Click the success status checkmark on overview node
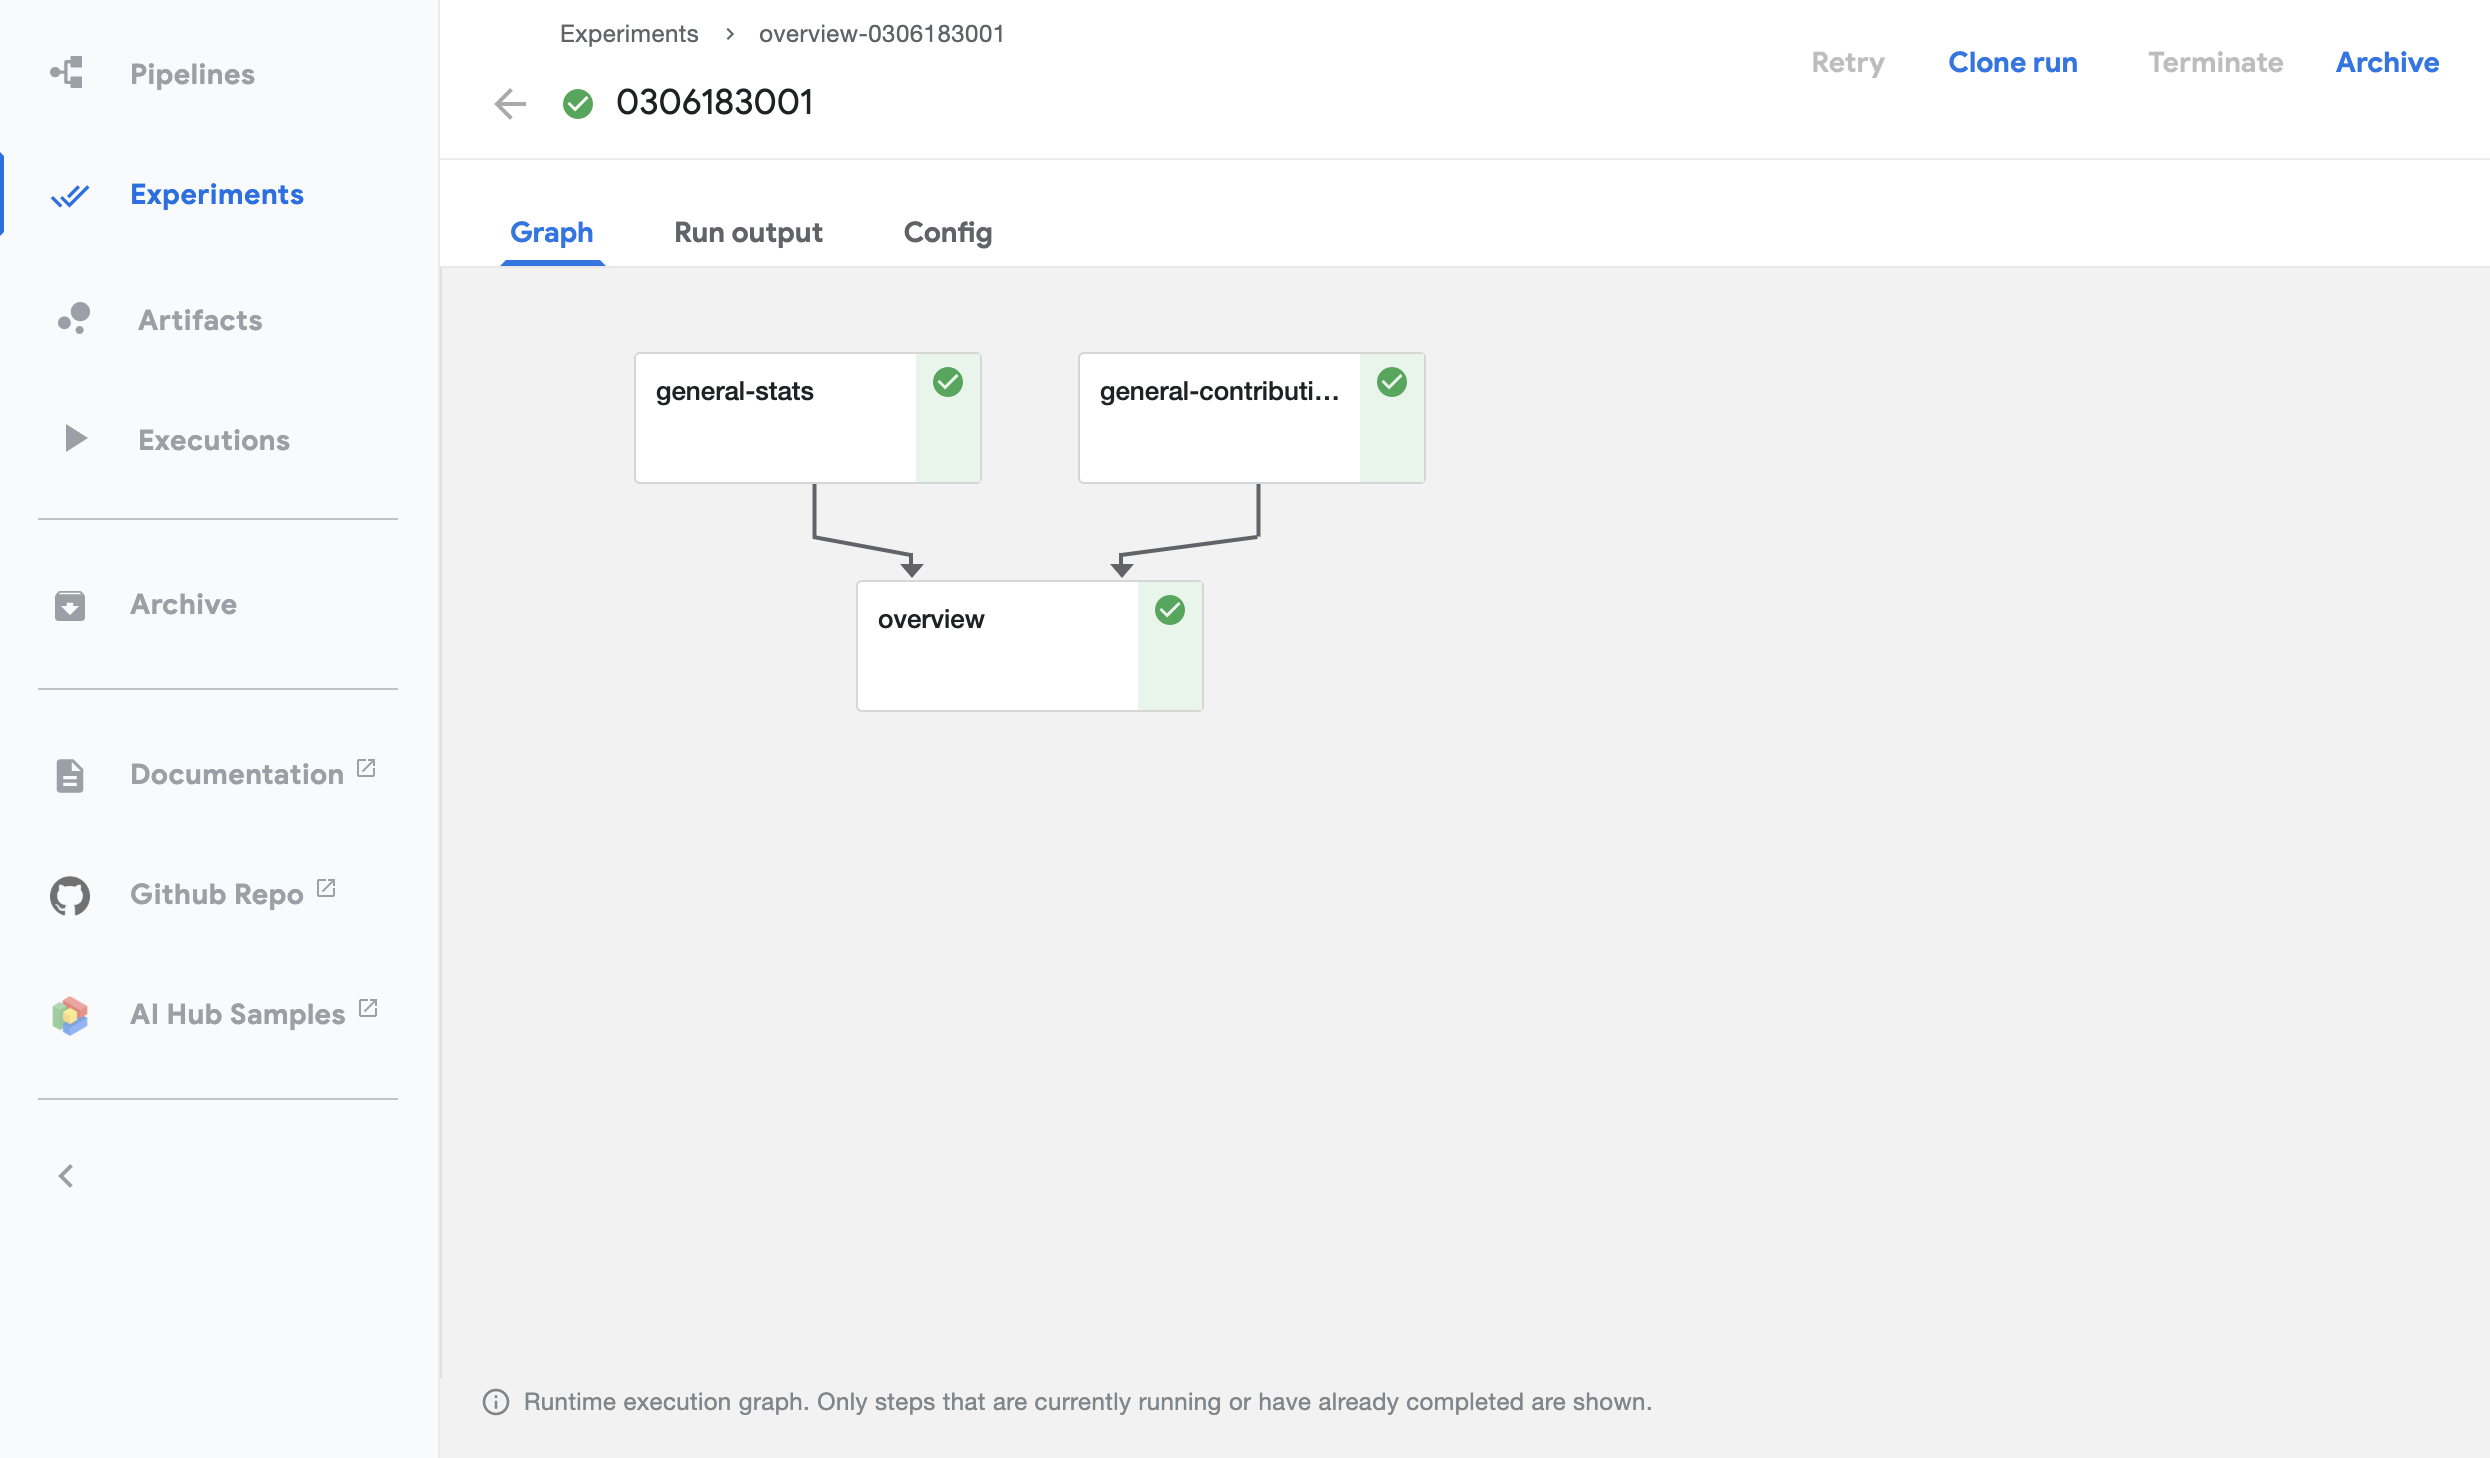 tap(1170, 609)
